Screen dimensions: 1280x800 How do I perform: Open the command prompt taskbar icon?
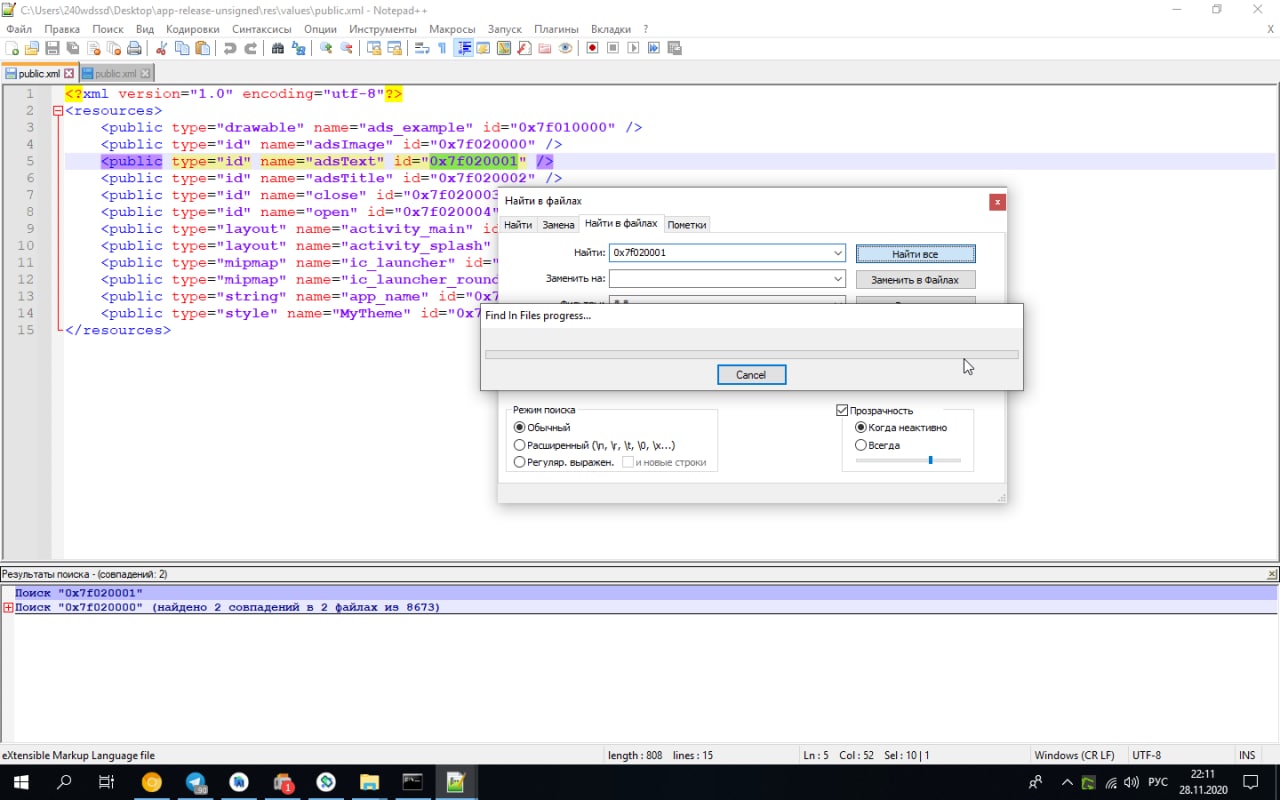pos(412,782)
